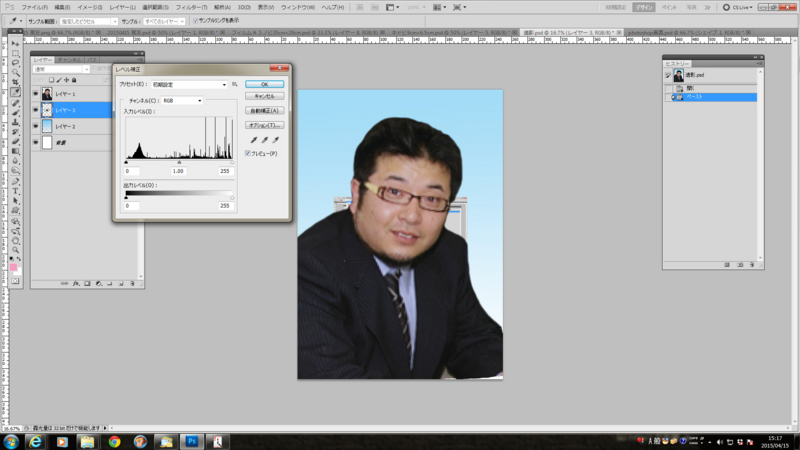Expand more workspaces chevron

click(x=708, y=7)
